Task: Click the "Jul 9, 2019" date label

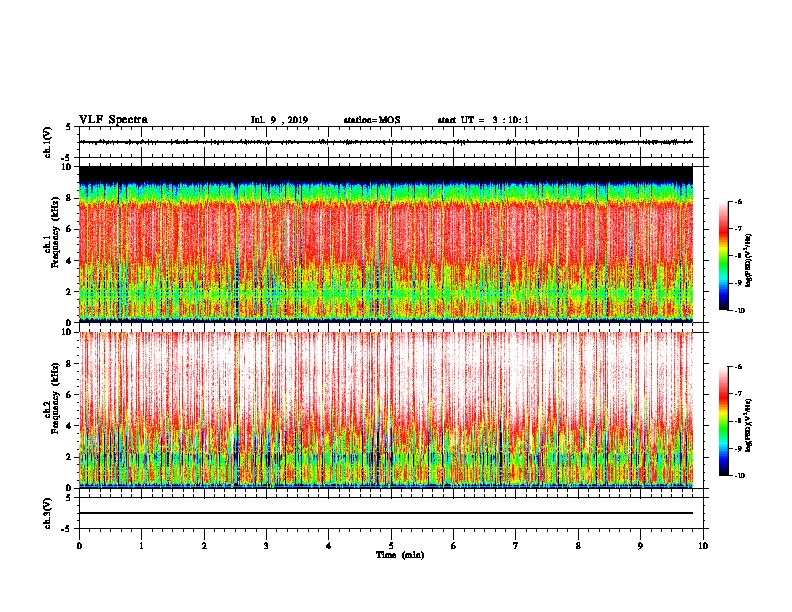Action: [x=279, y=120]
